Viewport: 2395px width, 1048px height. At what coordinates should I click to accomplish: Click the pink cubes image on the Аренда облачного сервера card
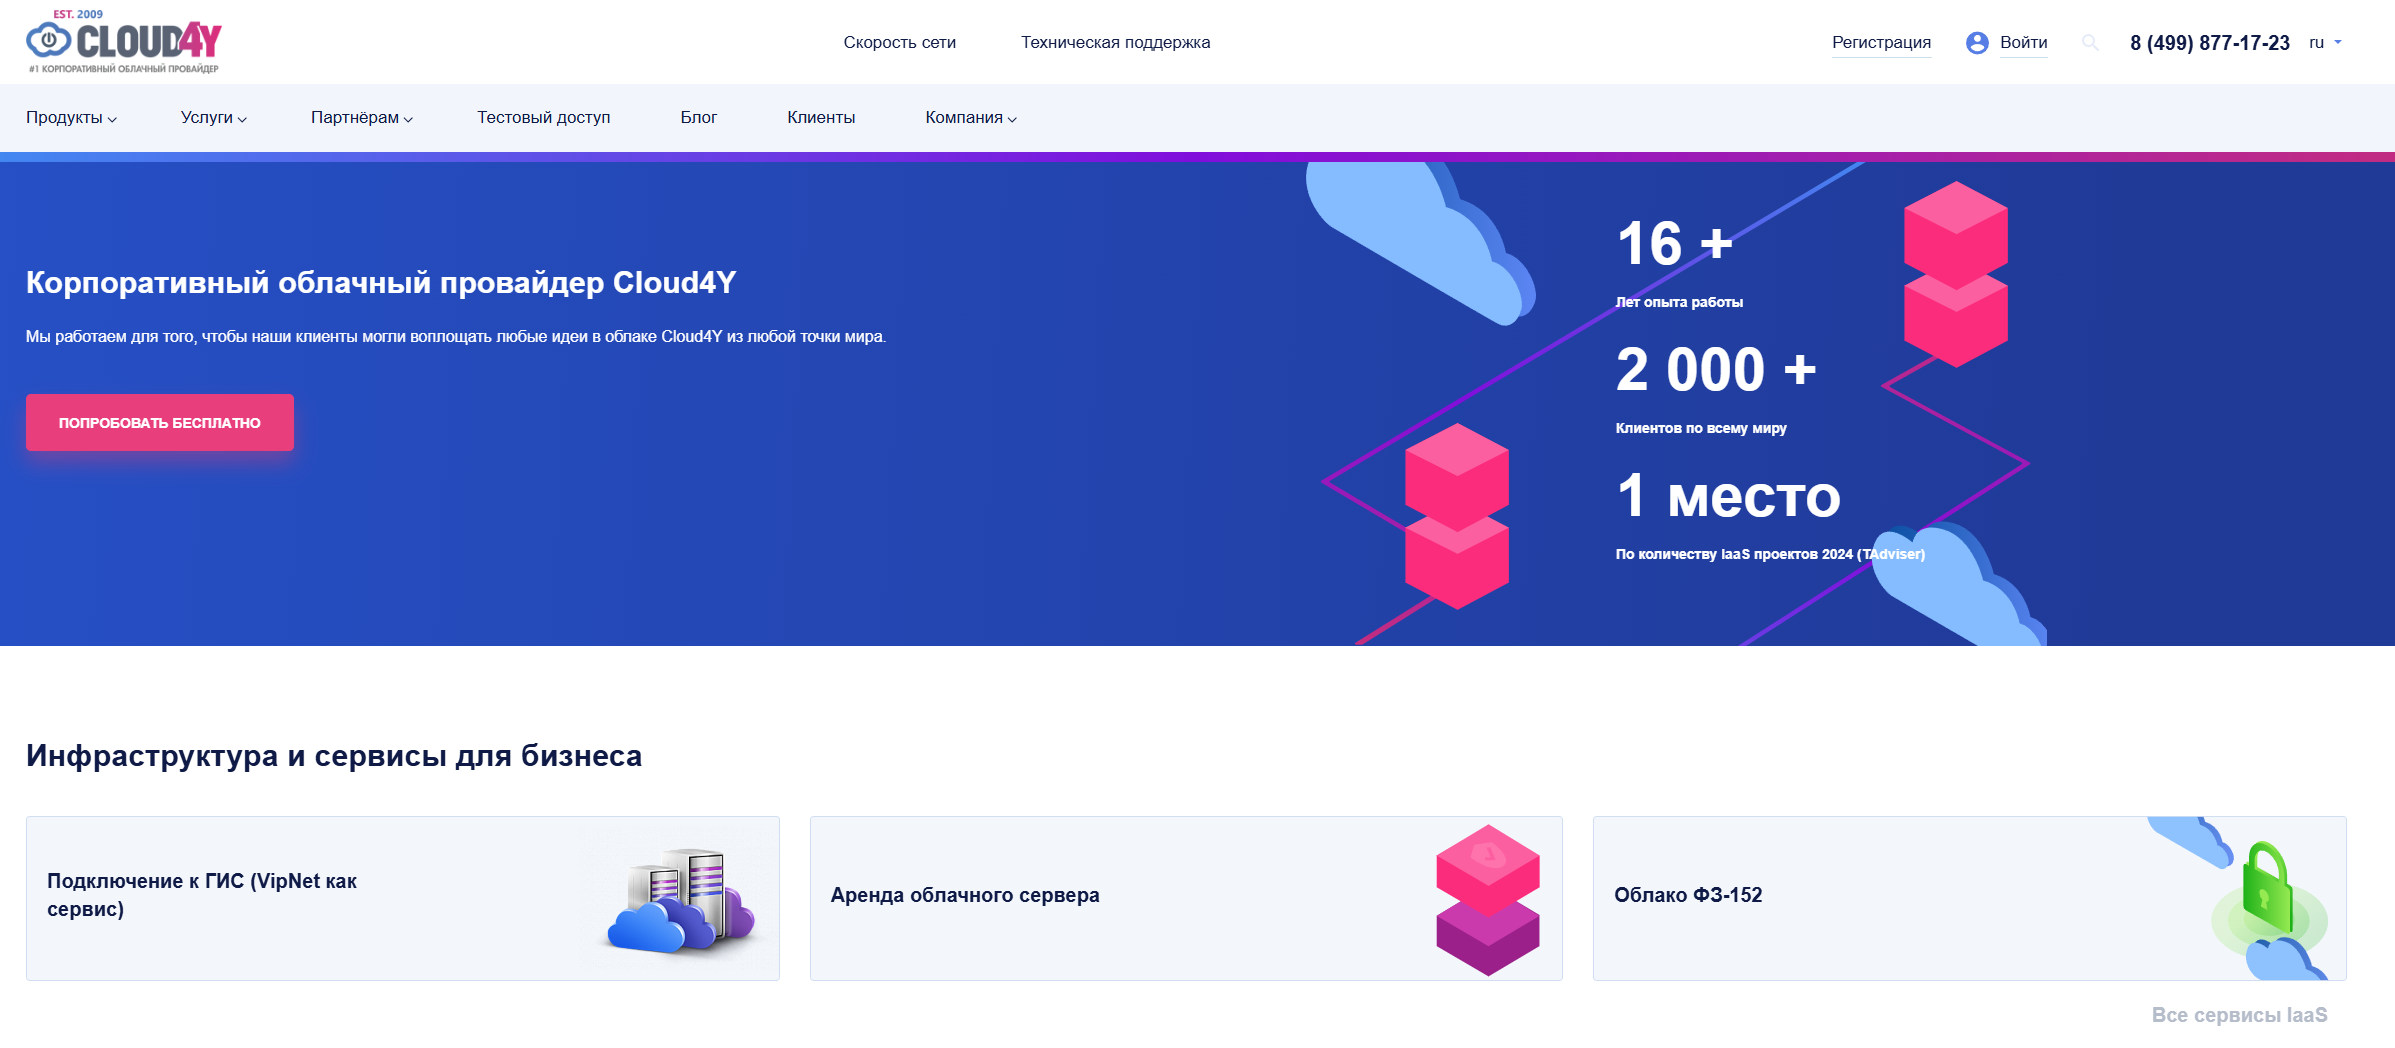1487,899
